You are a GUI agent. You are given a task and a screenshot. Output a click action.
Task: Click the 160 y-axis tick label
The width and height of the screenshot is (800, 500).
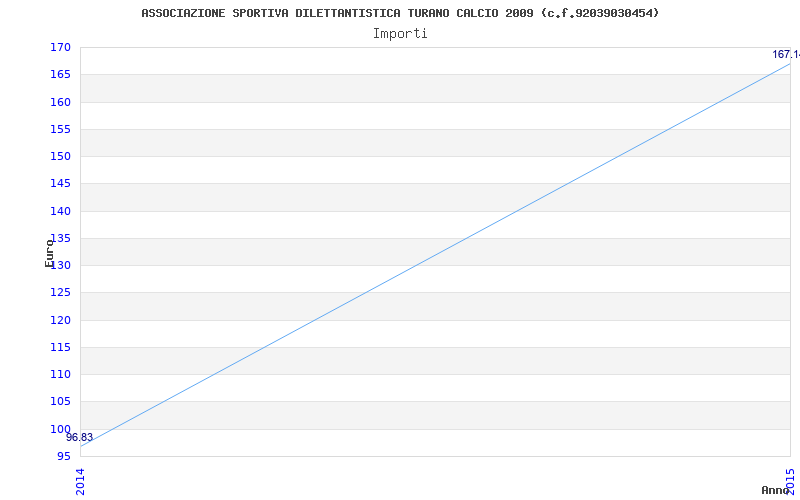click(x=60, y=102)
